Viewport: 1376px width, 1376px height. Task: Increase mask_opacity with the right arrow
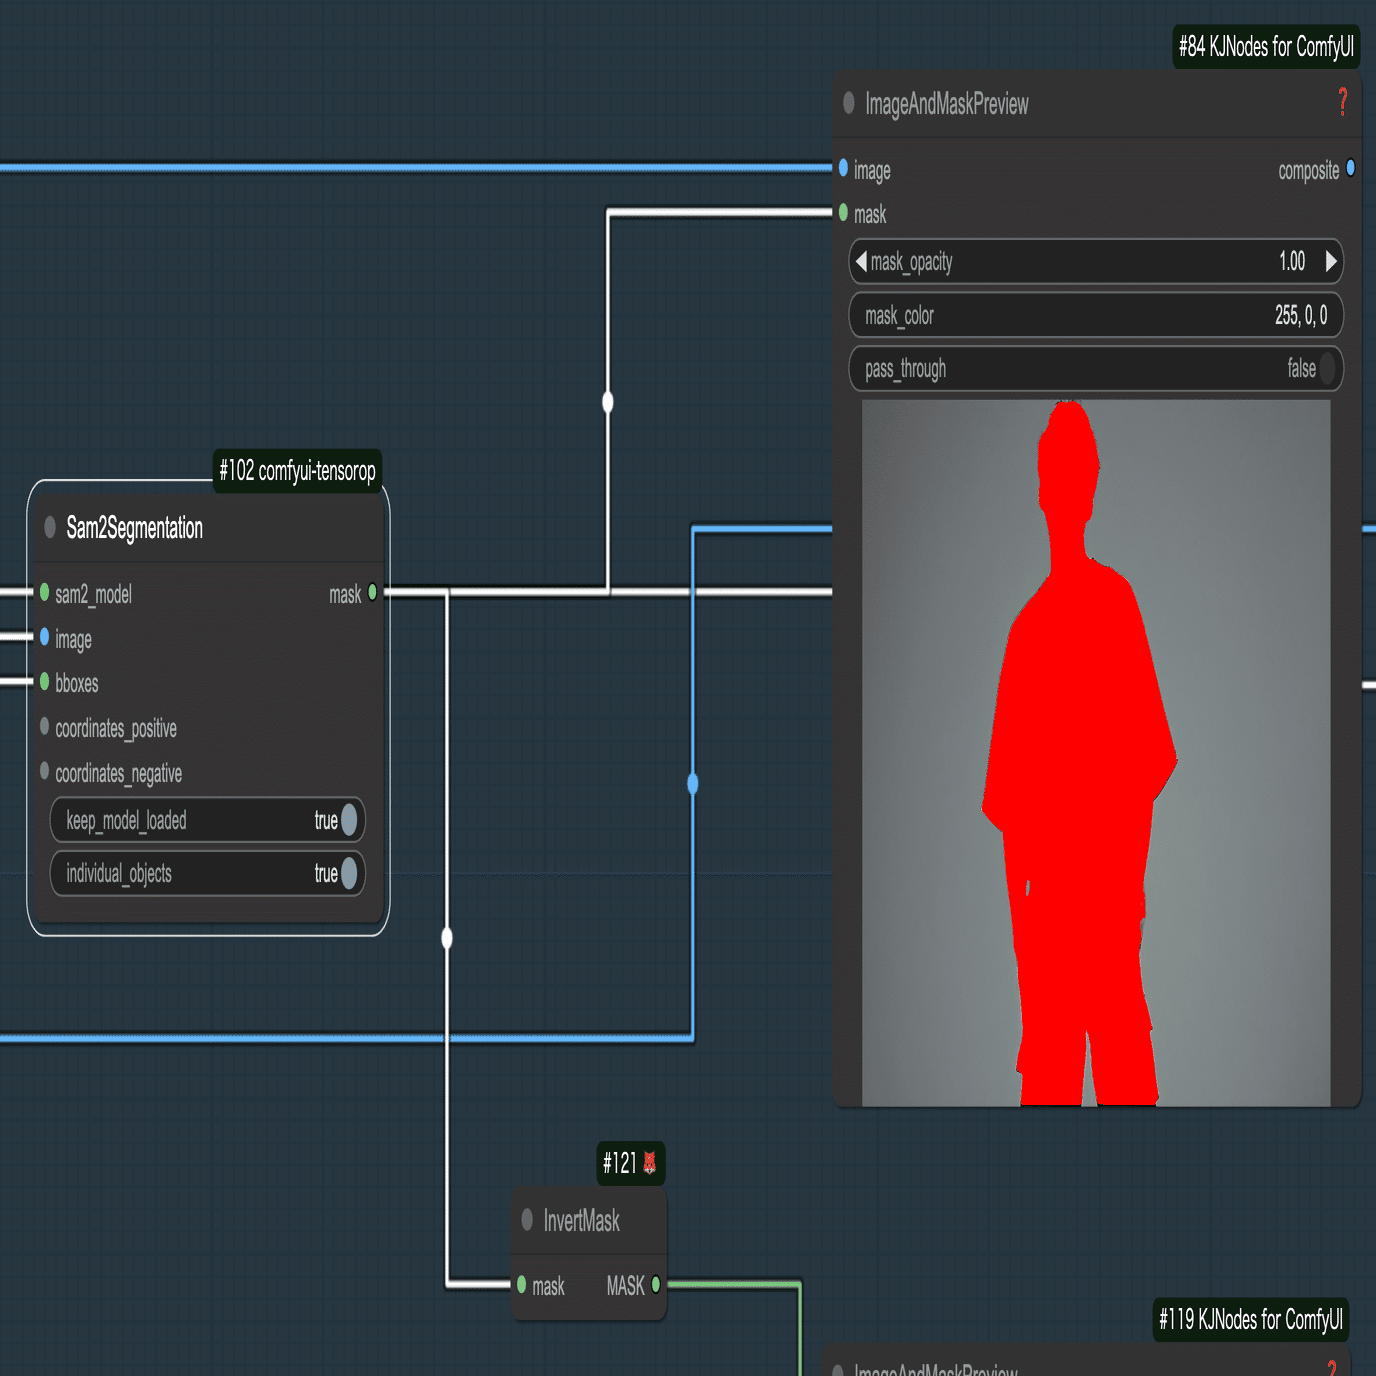point(1331,262)
